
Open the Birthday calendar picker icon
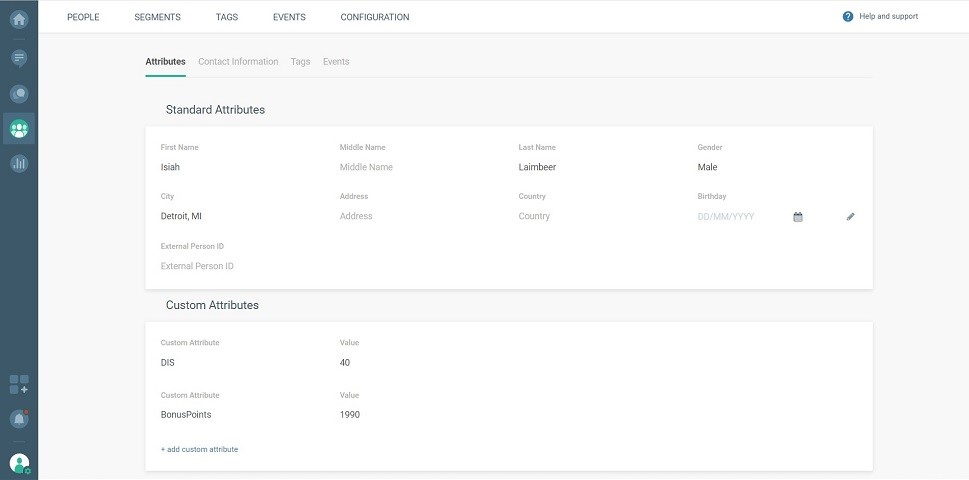(798, 217)
